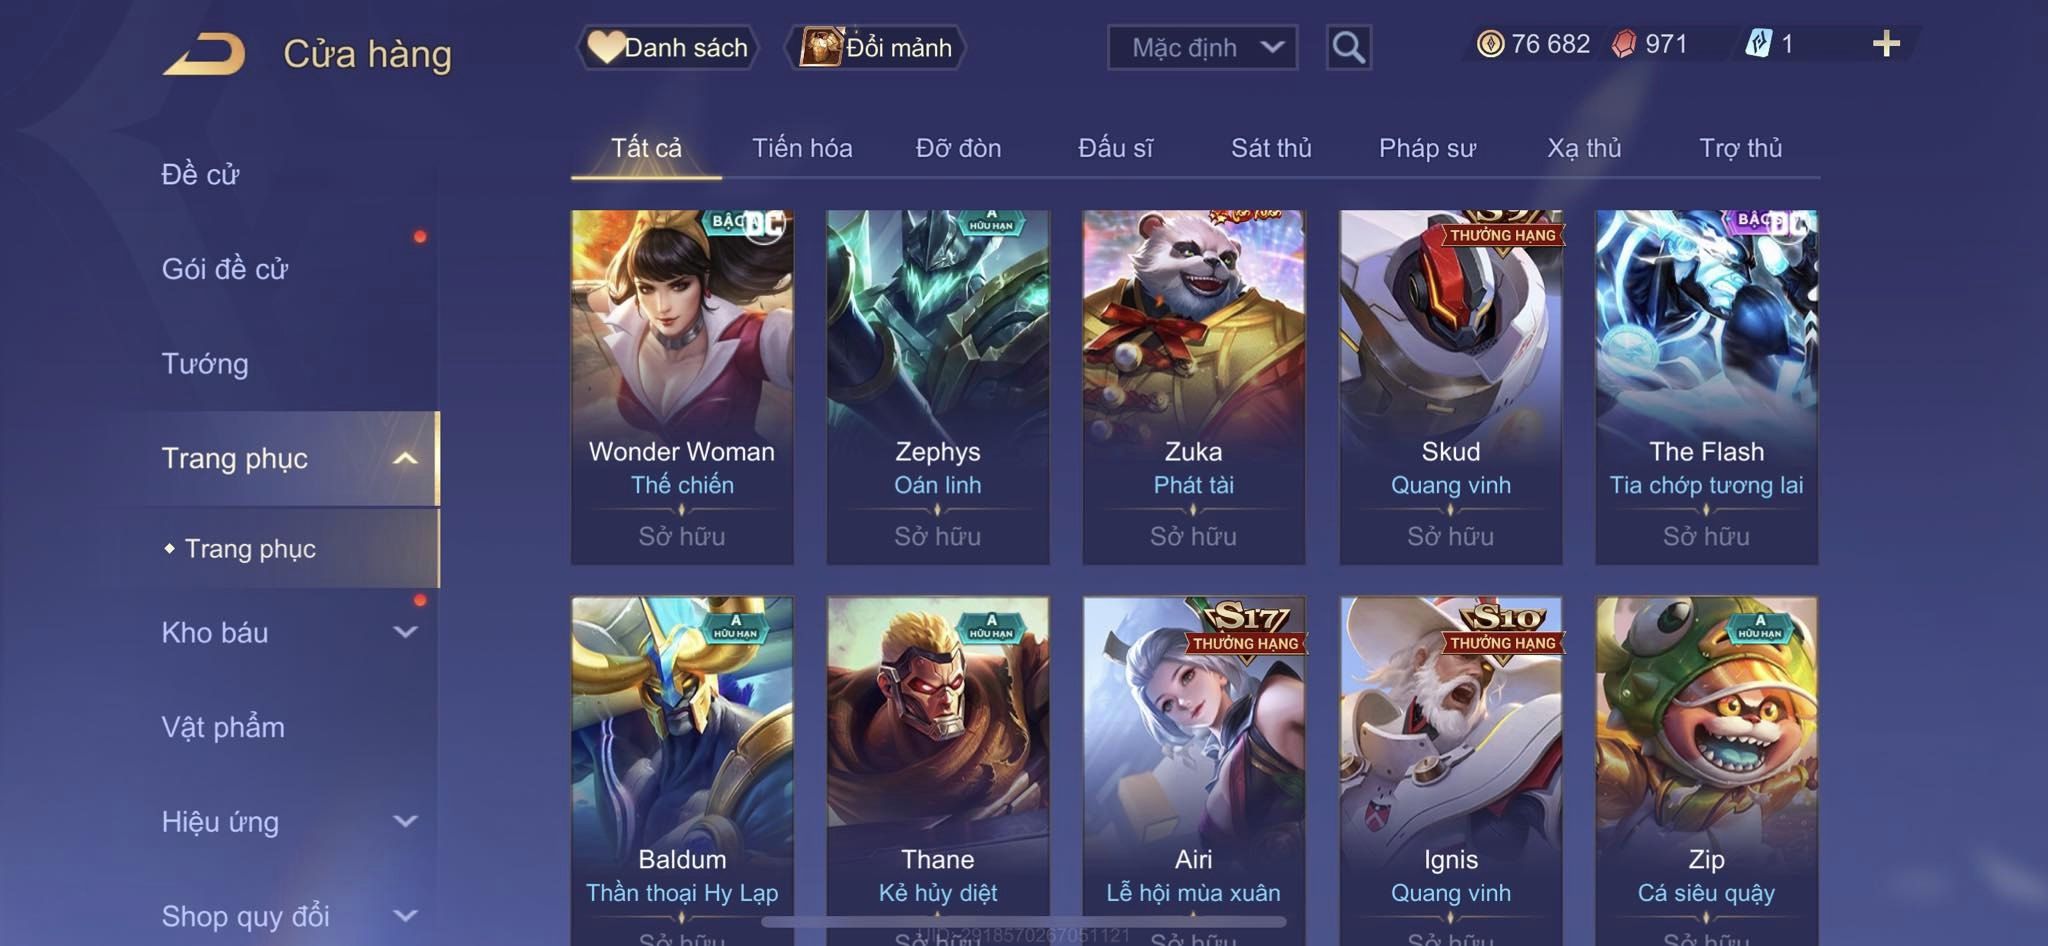Switch to the Tiến hóa tab
Image resolution: width=2048 pixels, height=946 pixels.
(802, 148)
